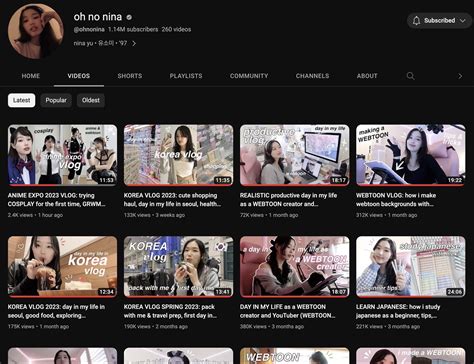The image size is (474, 364).
Task: Open the 11:35 korea vlog thumbnail
Action: 179,155
